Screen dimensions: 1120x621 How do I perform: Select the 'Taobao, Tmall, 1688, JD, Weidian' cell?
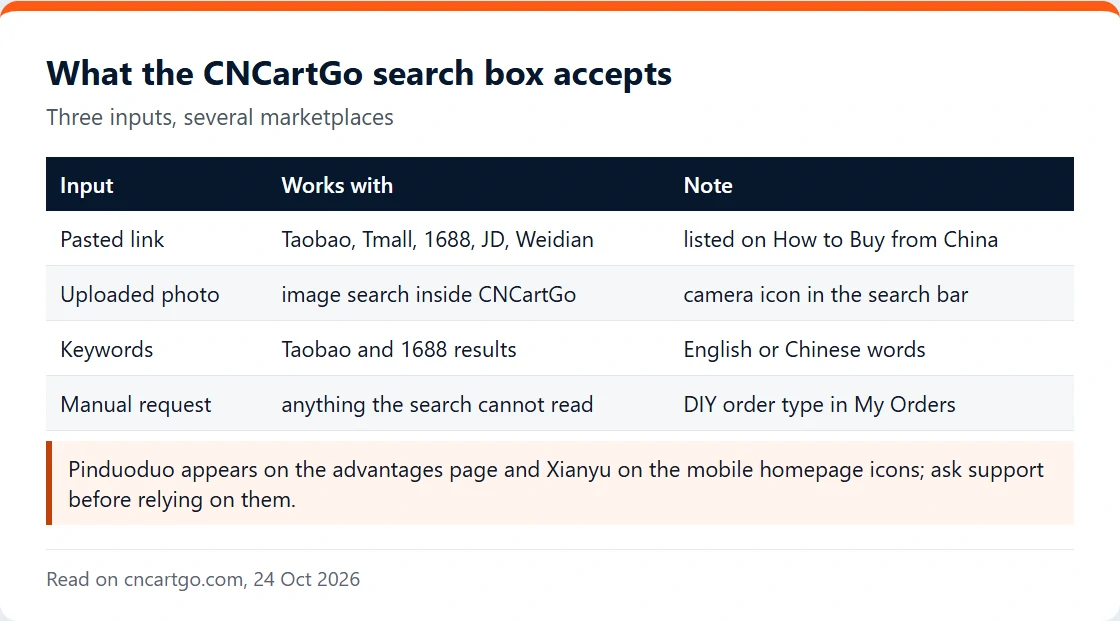pyautogui.click(x=468, y=239)
